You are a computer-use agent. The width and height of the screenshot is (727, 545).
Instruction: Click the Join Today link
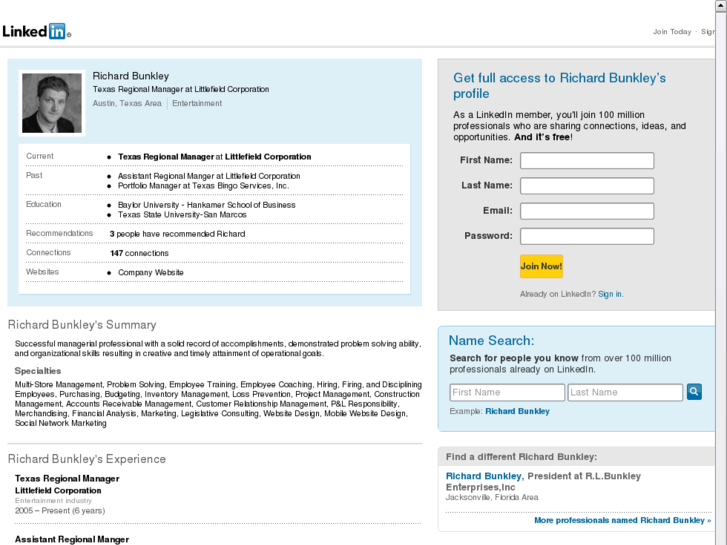pos(672,32)
